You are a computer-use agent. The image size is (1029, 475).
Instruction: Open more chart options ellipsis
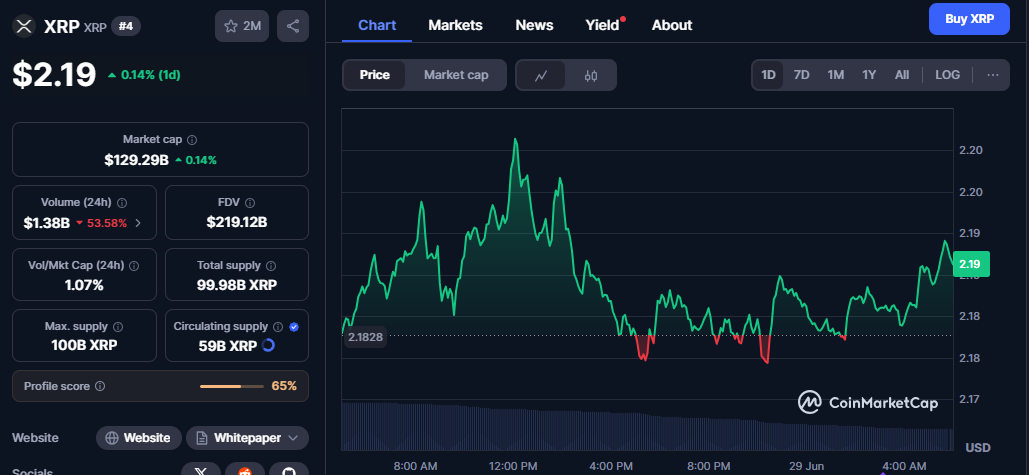click(993, 75)
